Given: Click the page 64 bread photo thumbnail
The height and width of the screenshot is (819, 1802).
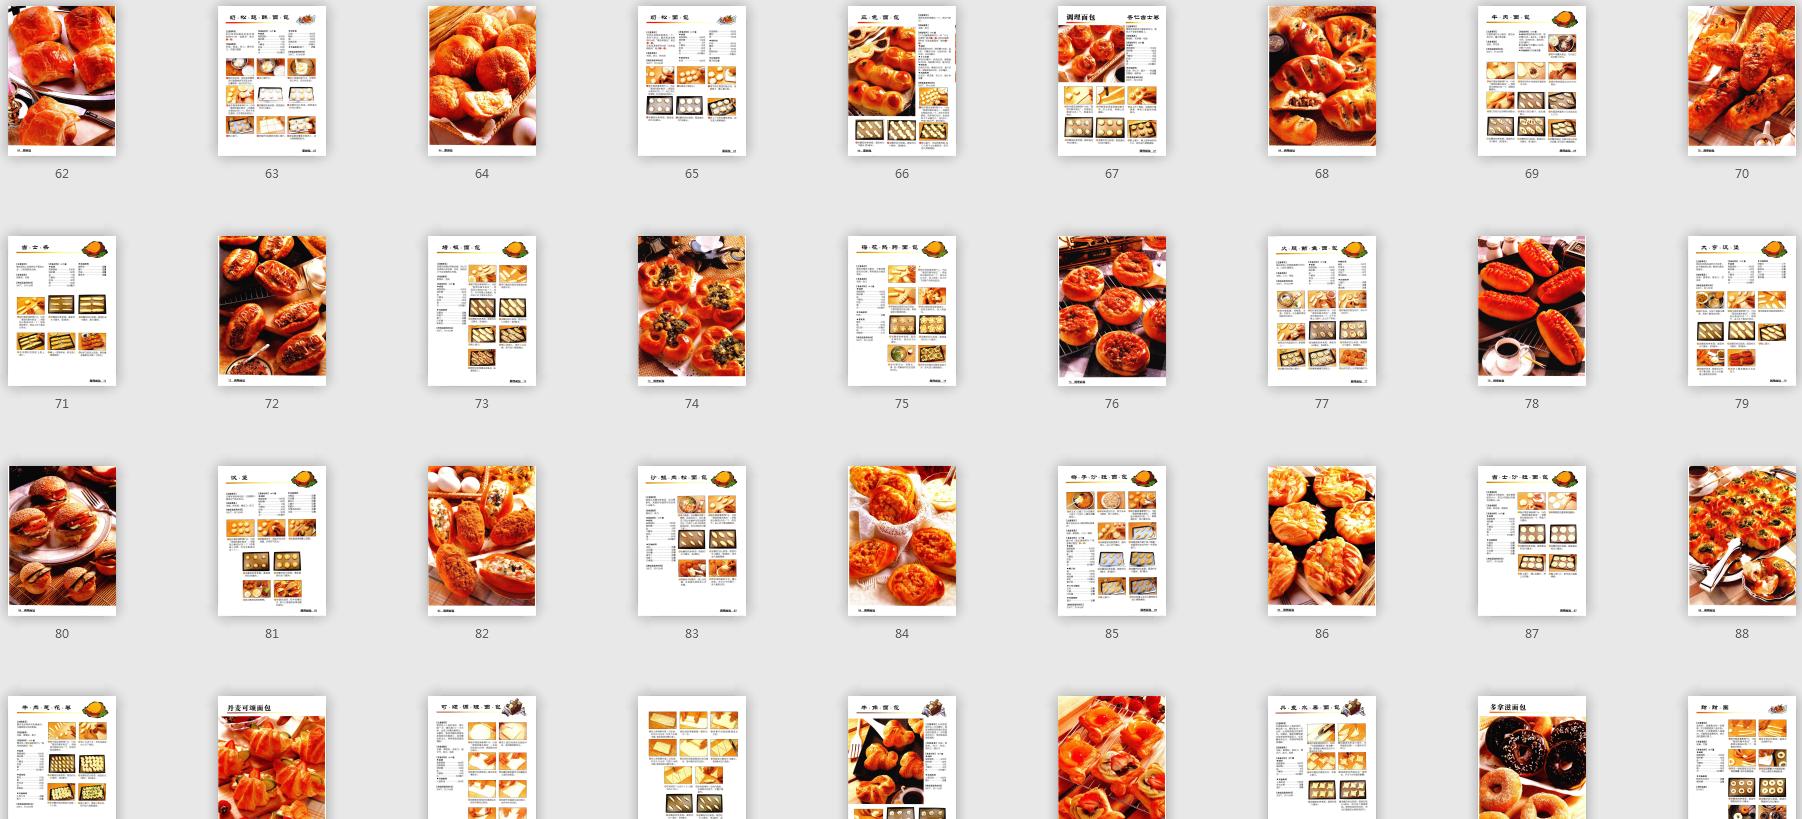Looking at the screenshot, I should [x=482, y=80].
